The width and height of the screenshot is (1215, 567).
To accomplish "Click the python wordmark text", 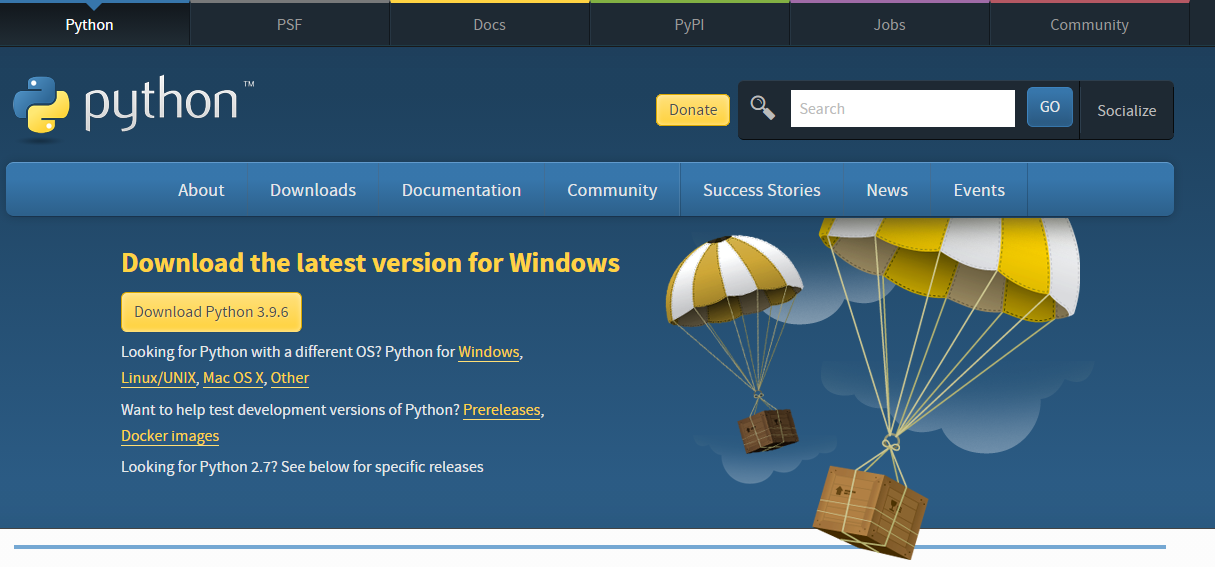I will pyautogui.click(x=161, y=105).
